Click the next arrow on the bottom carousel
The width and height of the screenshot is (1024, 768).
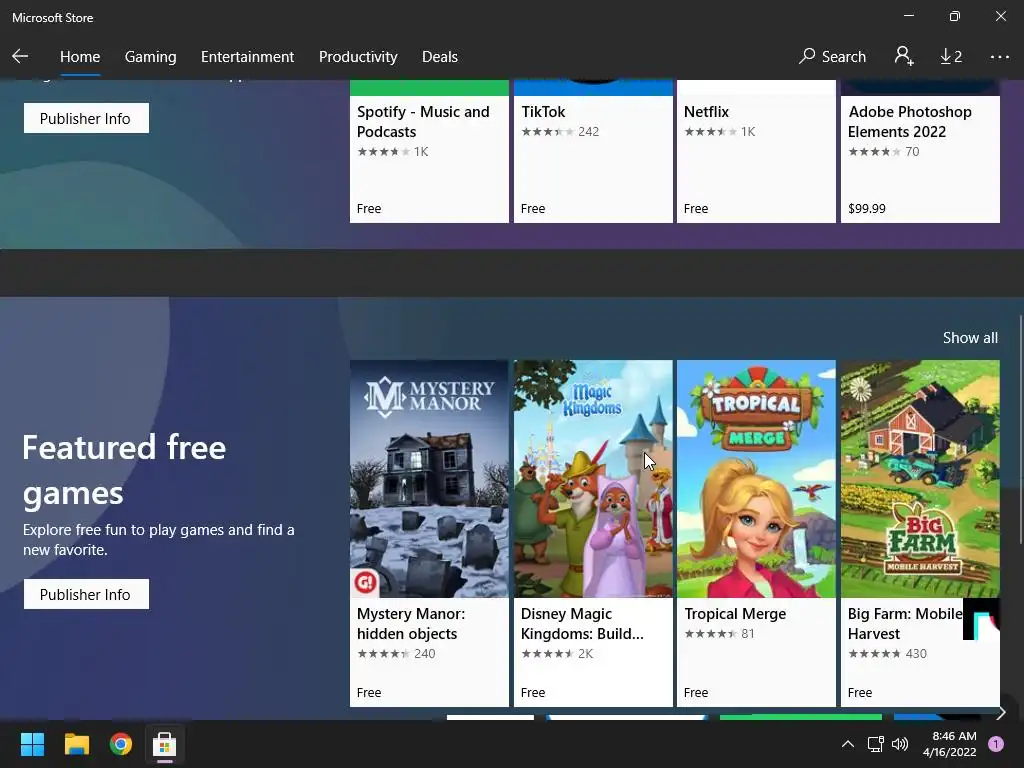pyautogui.click(x=1001, y=712)
